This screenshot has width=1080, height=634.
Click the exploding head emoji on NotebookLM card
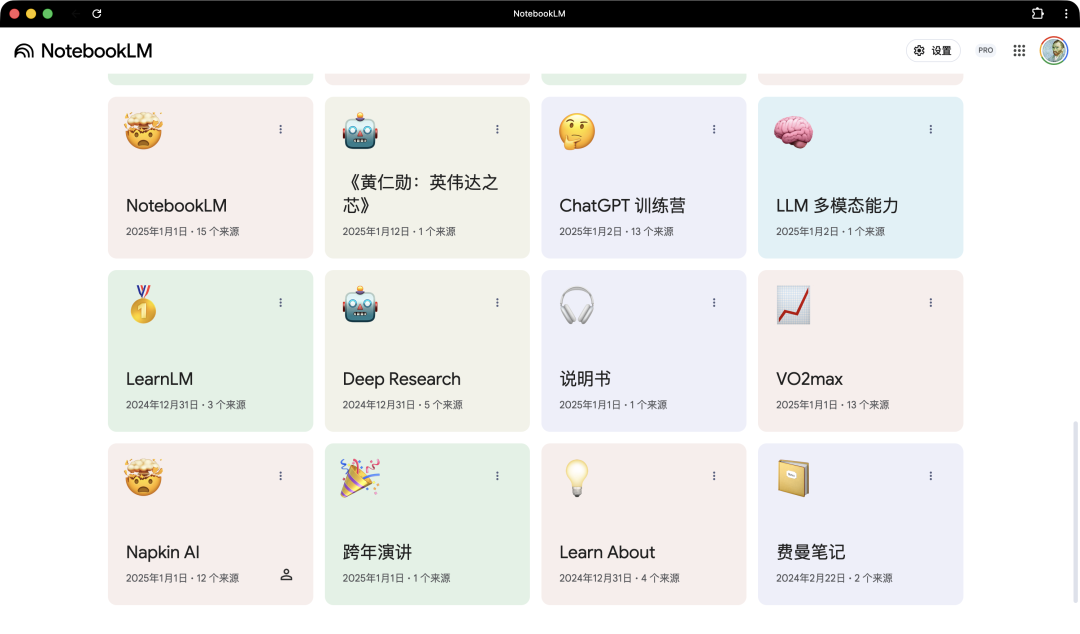coord(144,131)
